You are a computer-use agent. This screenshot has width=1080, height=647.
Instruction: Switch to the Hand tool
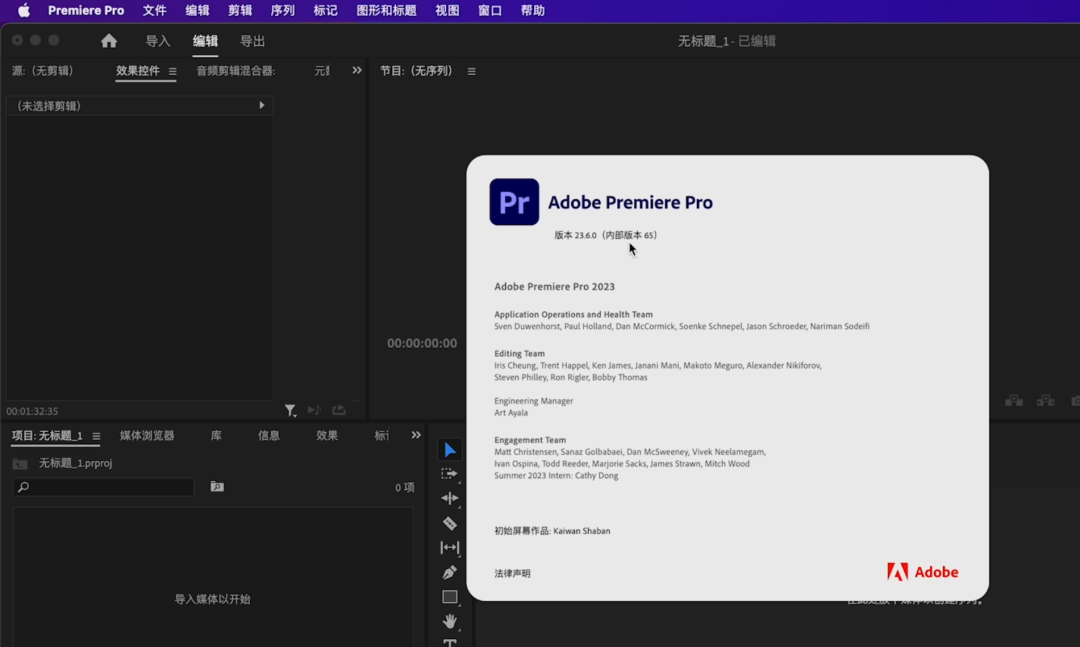tap(450, 621)
